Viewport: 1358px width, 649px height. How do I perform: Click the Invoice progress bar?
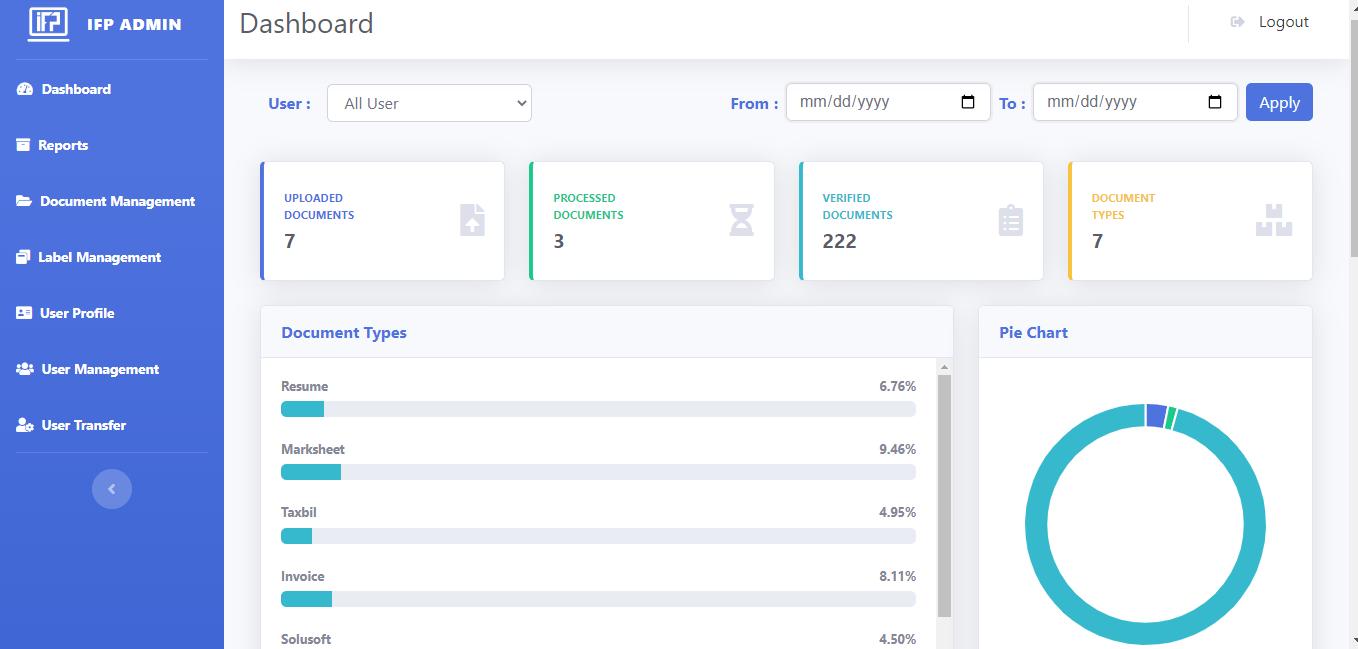(x=598, y=599)
